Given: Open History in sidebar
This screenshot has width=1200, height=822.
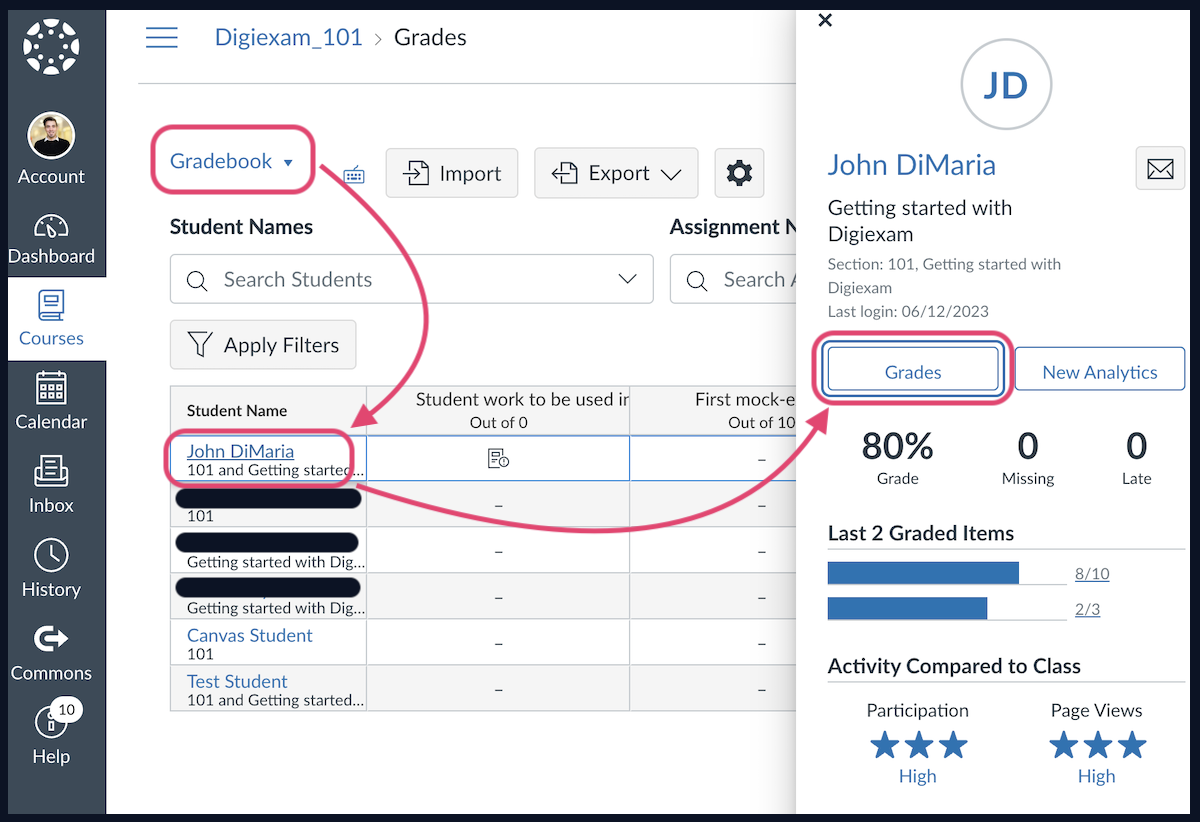Looking at the screenshot, I should click(x=51, y=568).
